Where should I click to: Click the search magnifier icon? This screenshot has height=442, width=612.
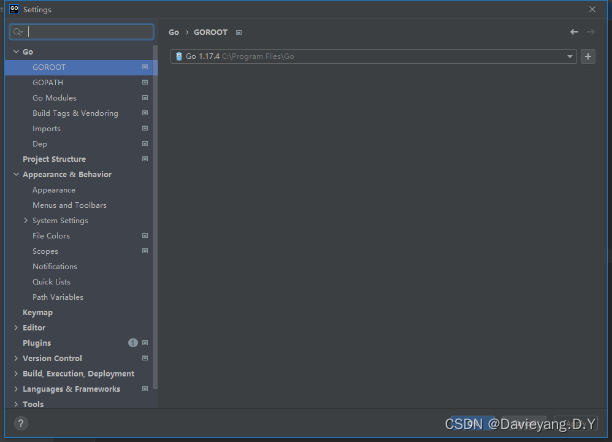click(x=18, y=32)
